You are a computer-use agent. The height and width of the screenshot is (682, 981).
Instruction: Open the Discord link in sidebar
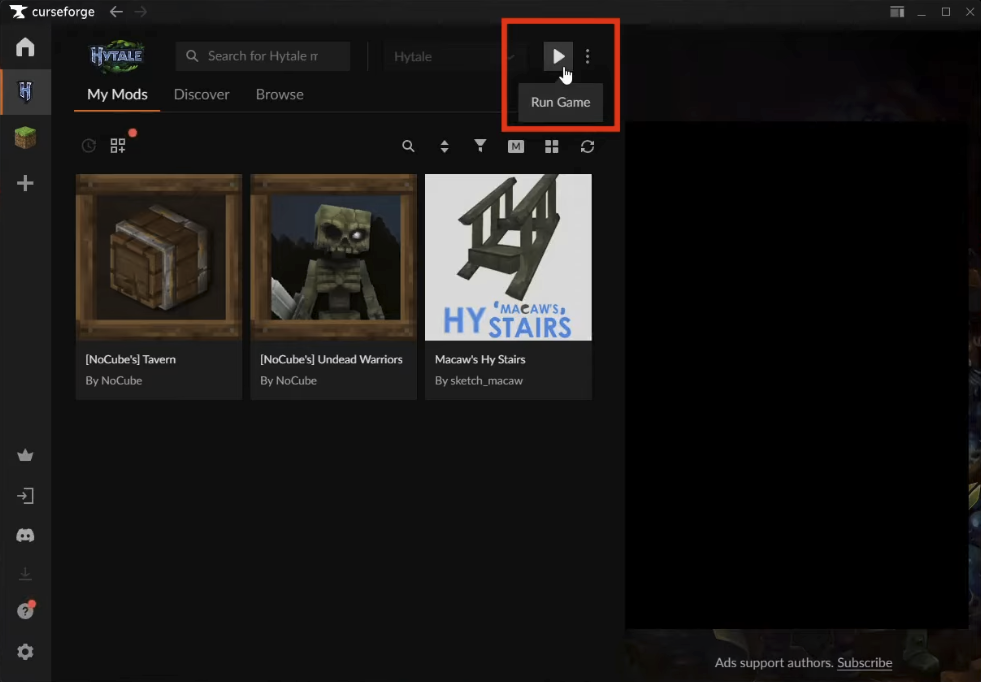coord(25,536)
